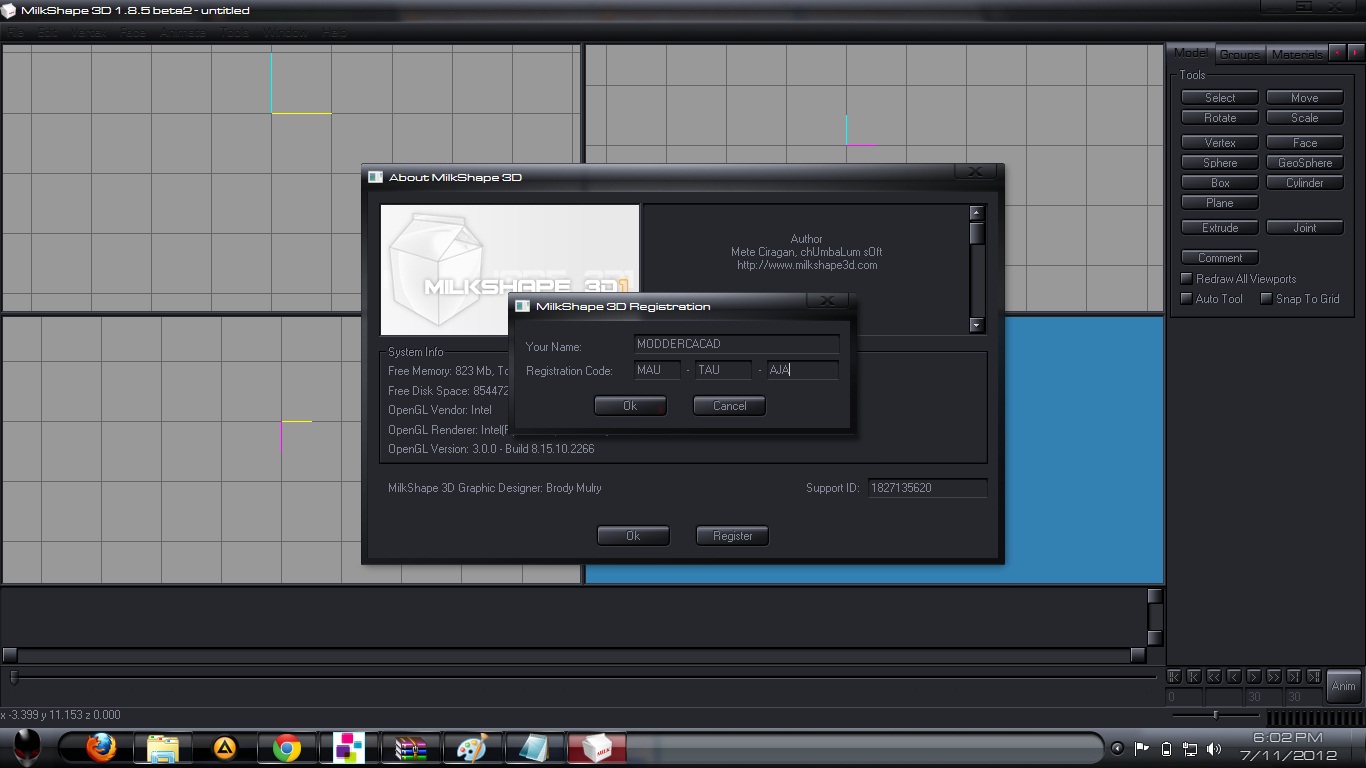
Task: Select the Plane tool
Action: (1220, 203)
